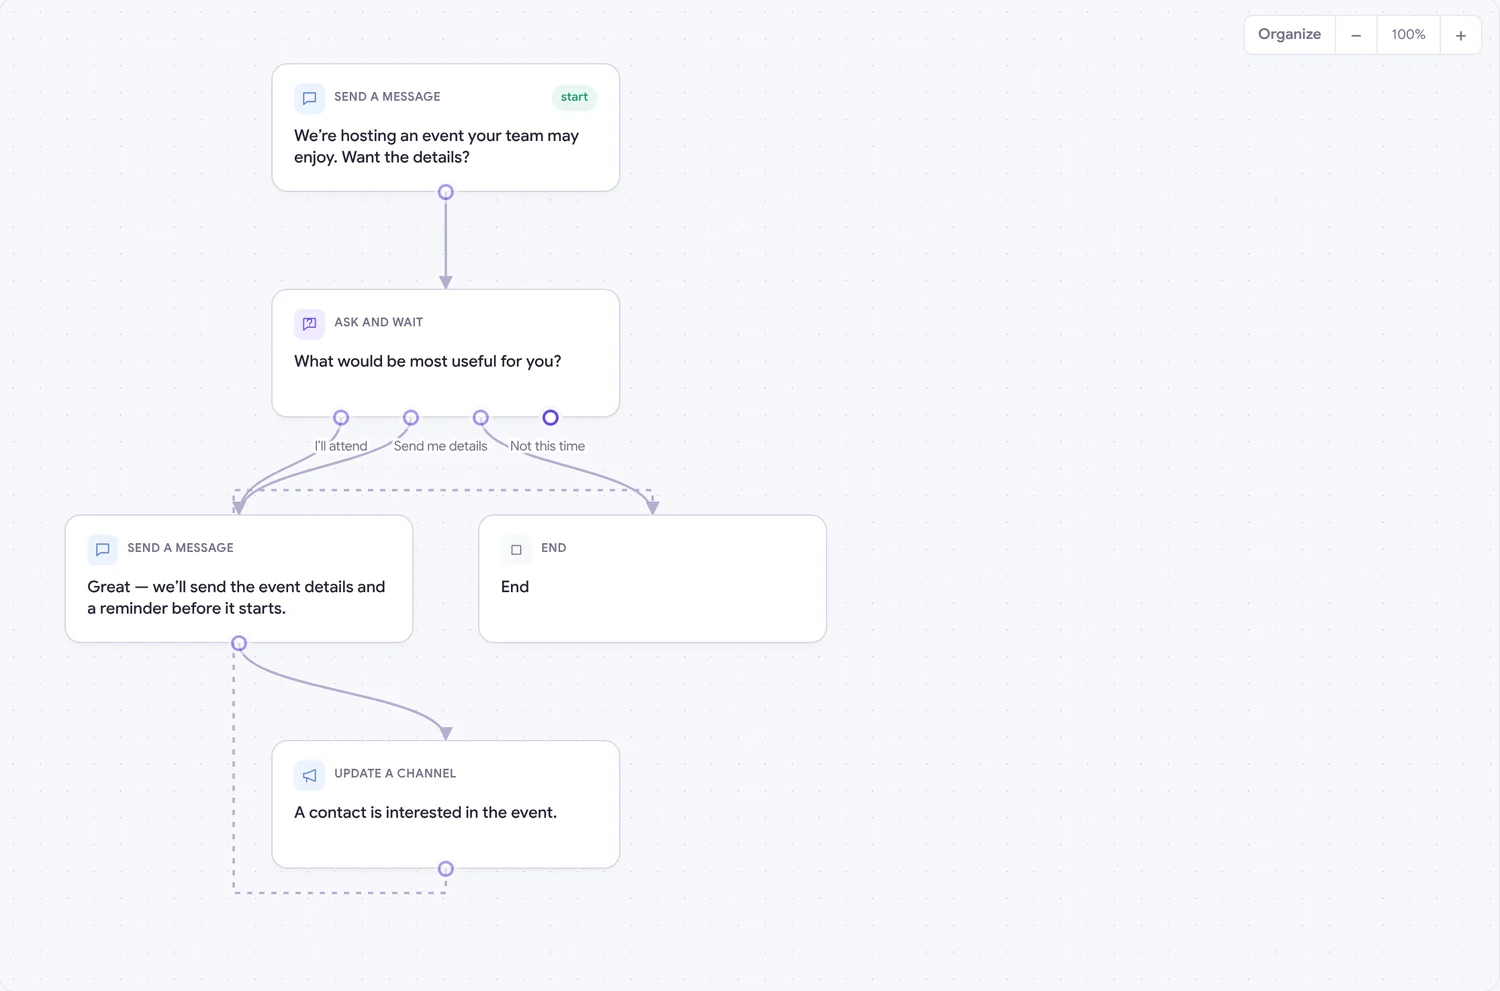The width and height of the screenshot is (1500, 991).
Task: Select the 'Great — we'll send the event details' text
Action: tap(236, 597)
